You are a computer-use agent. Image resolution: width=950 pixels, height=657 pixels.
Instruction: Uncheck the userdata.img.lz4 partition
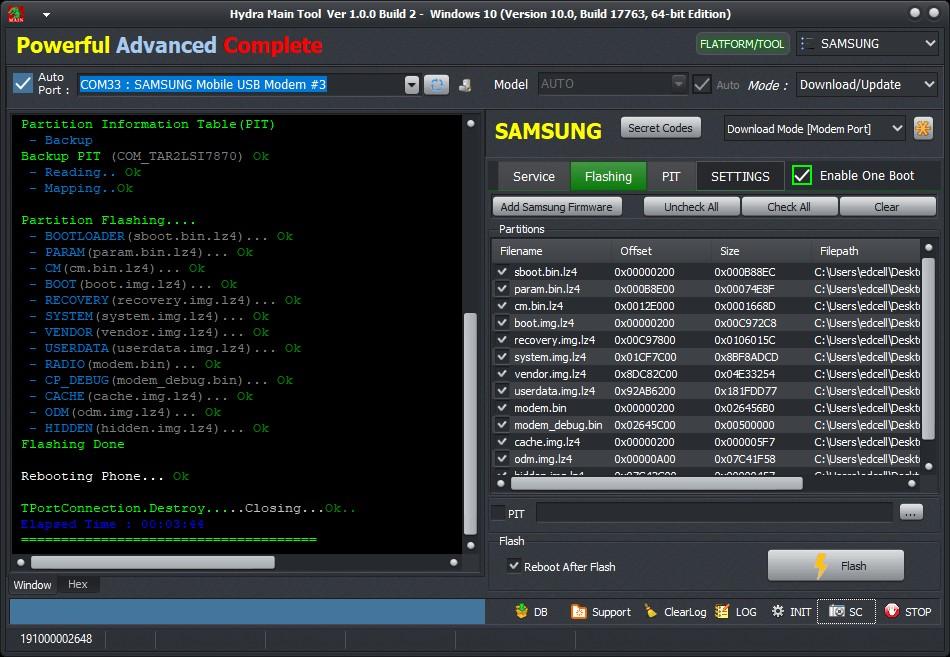point(502,390)
